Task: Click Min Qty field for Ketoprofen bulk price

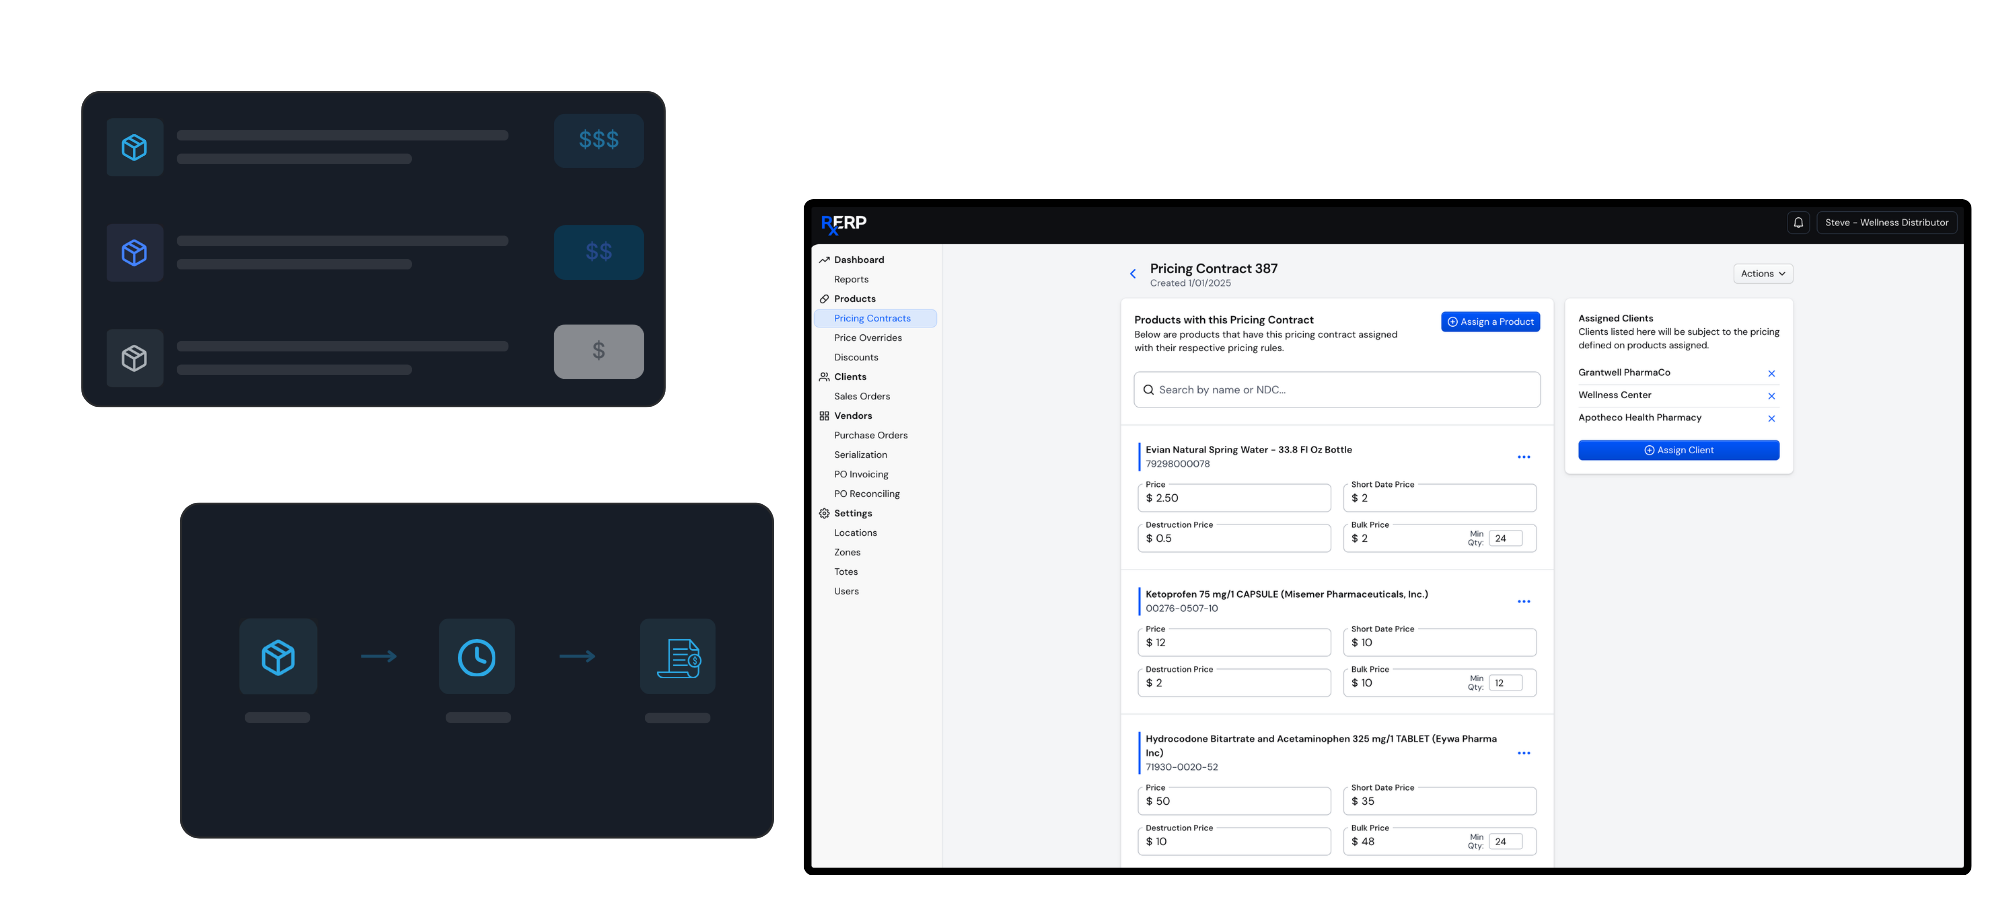Action: coord(1505,684)
